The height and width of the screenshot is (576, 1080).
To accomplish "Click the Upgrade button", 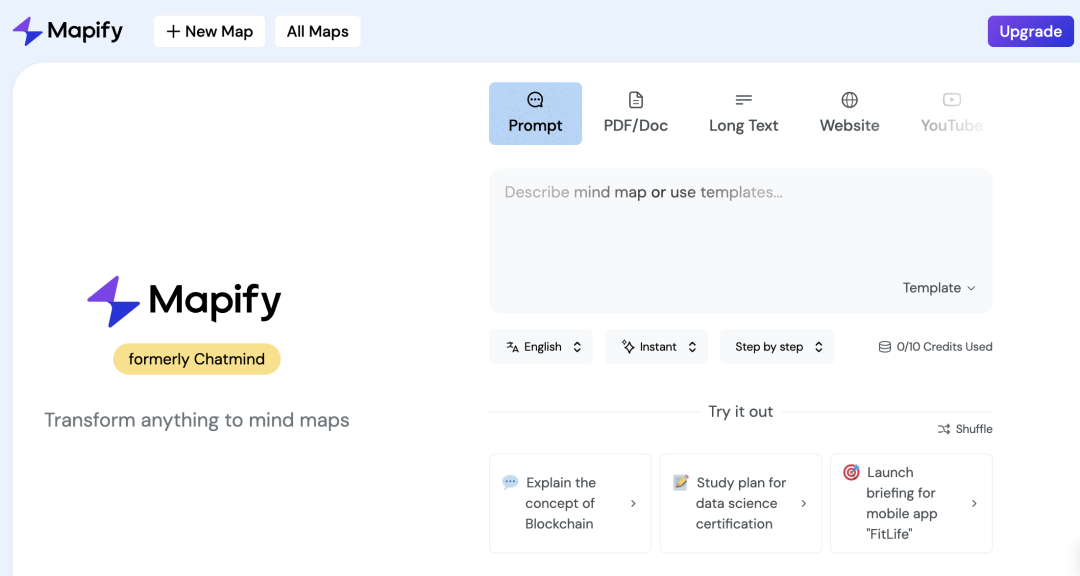I will 1030,32.
